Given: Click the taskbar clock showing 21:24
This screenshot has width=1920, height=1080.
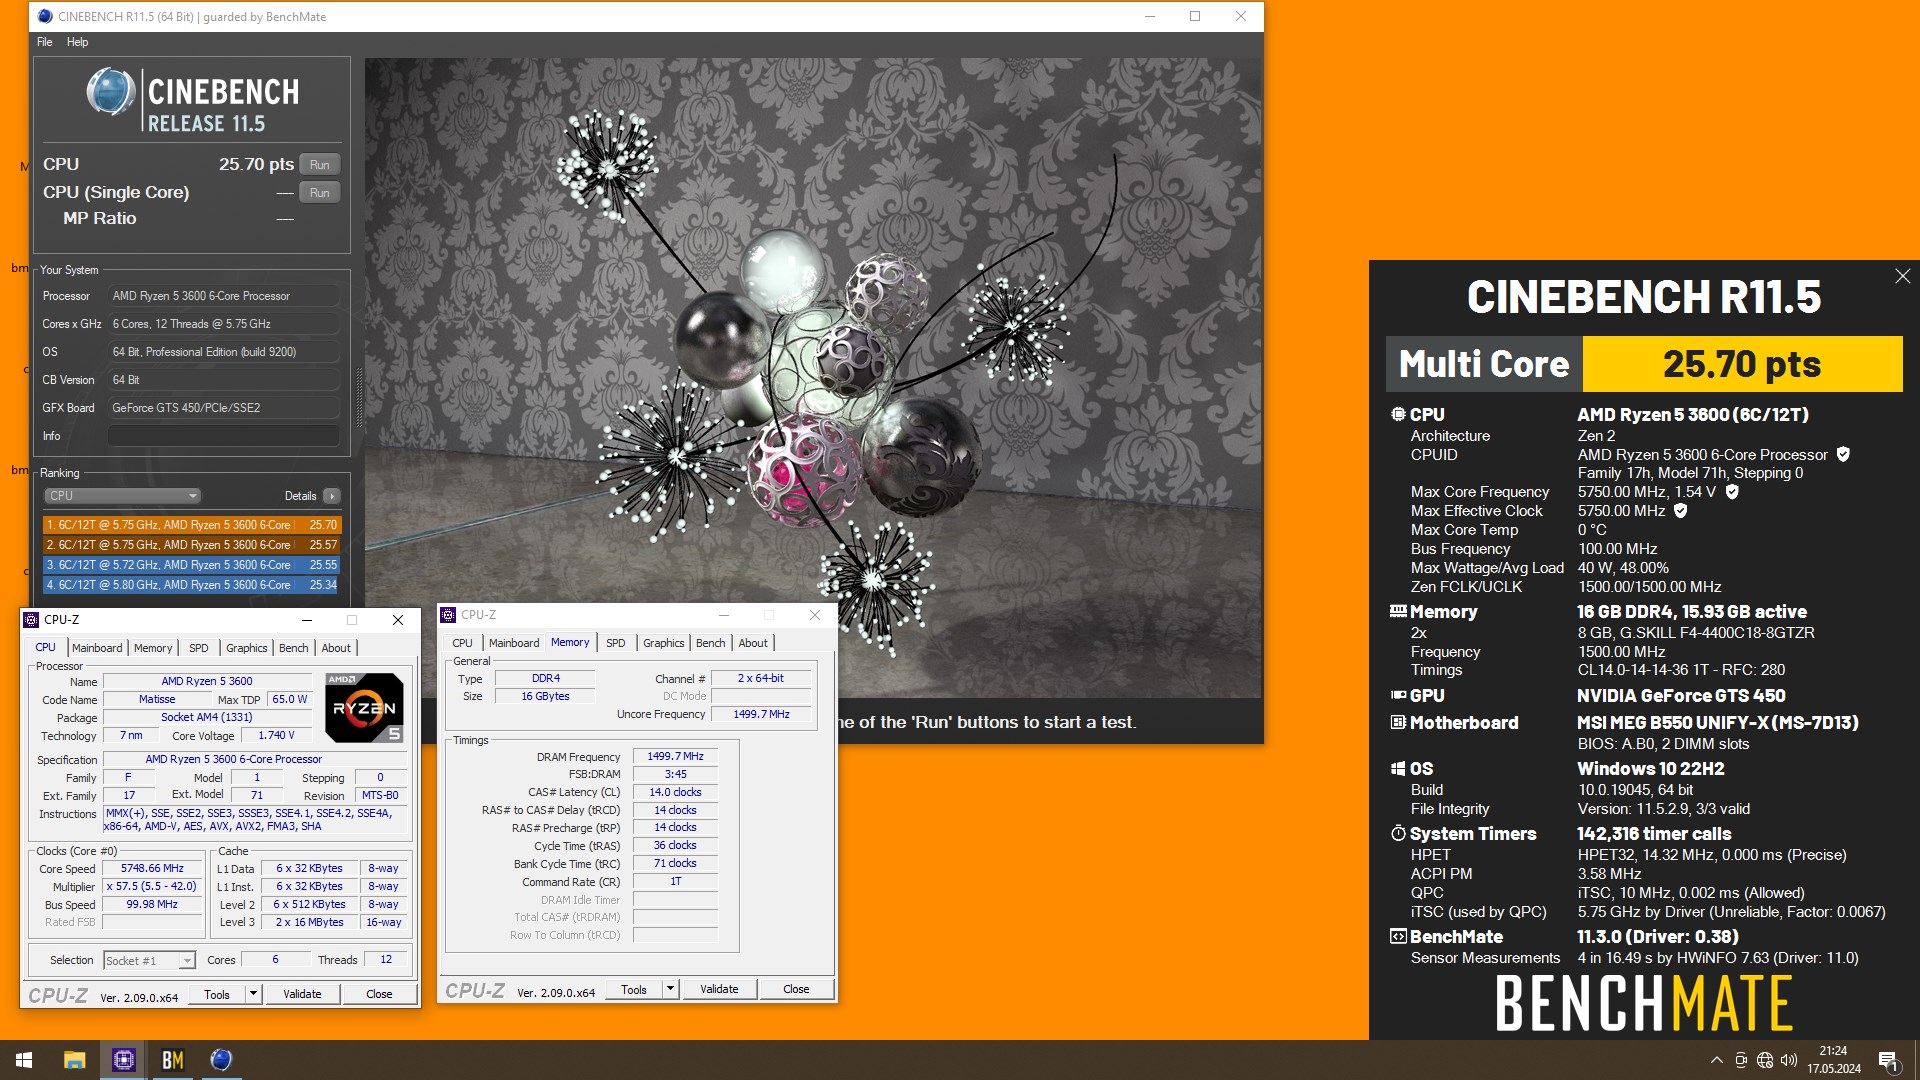Looking at the screenshot, I should pyautogui.click(x=1833, y=1060).
